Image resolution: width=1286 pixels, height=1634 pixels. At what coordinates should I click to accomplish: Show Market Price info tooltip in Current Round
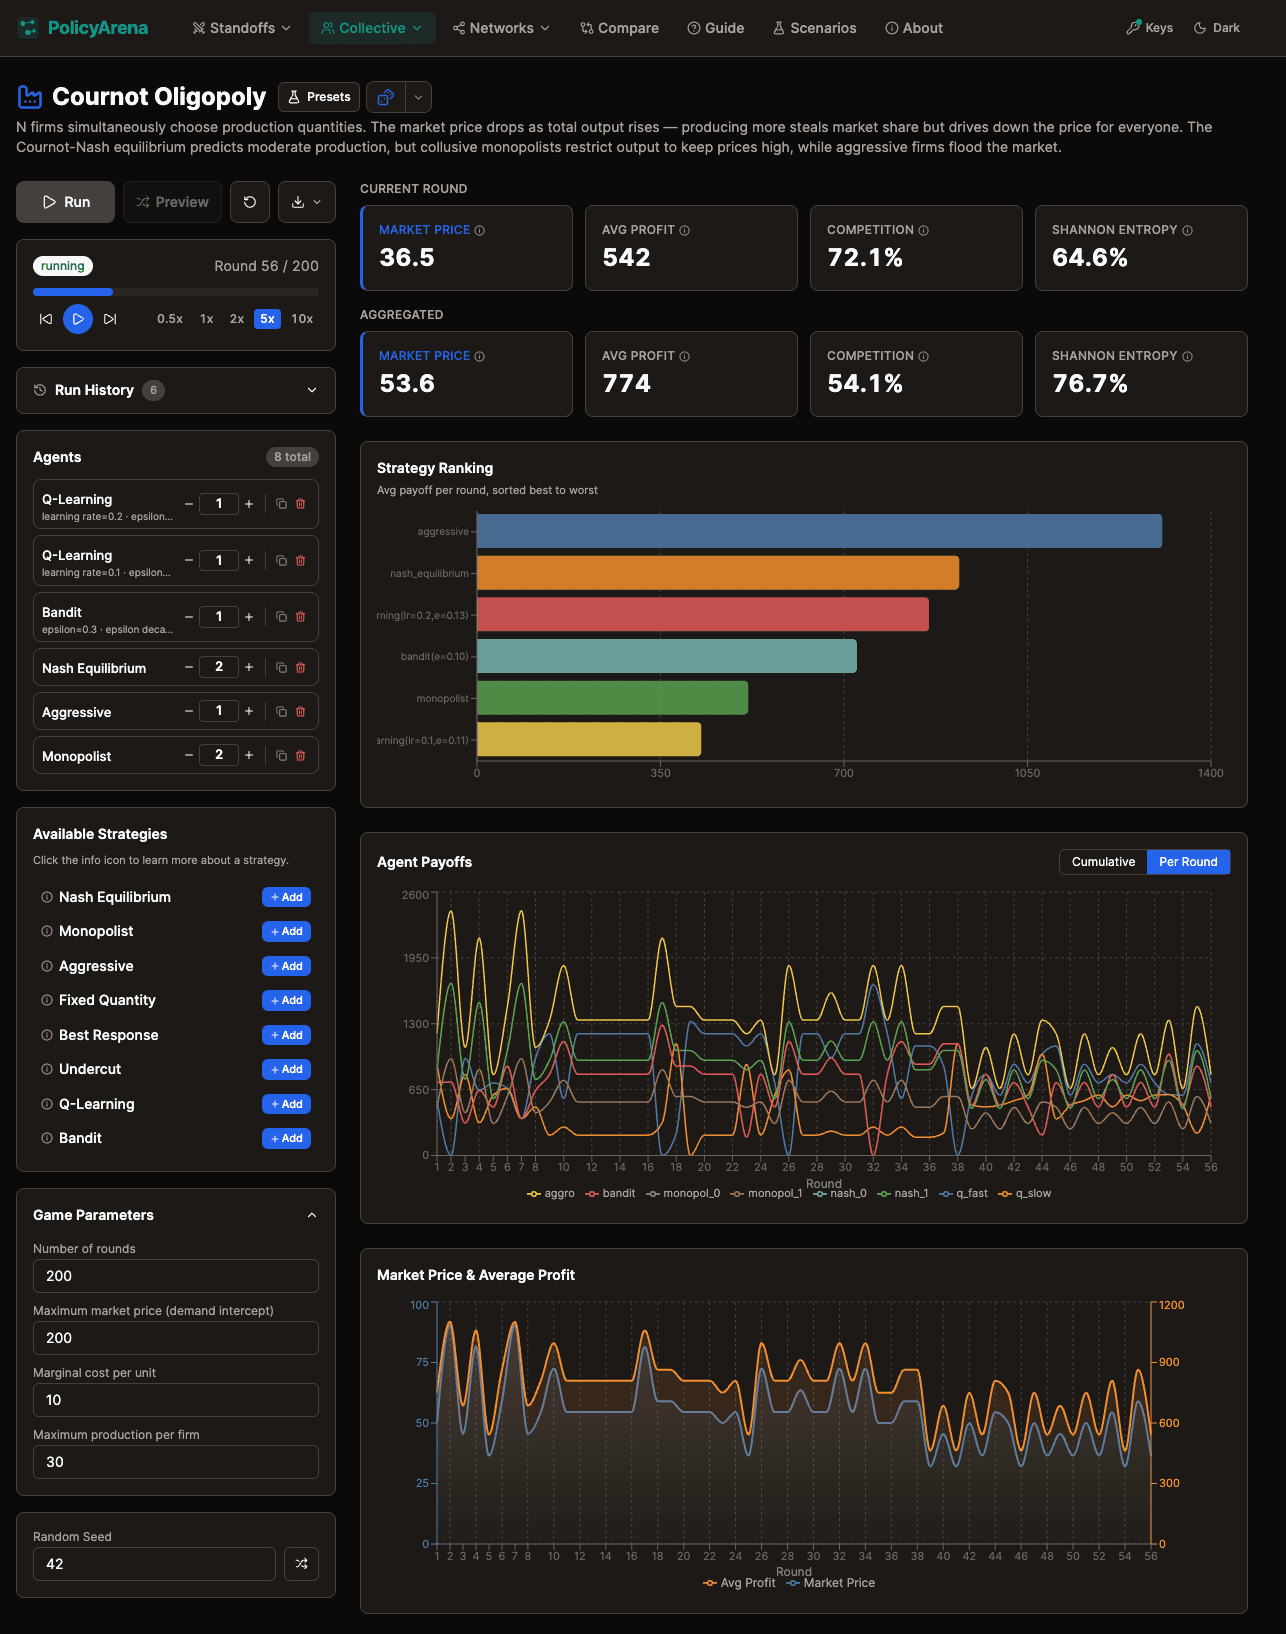point(480,231)
